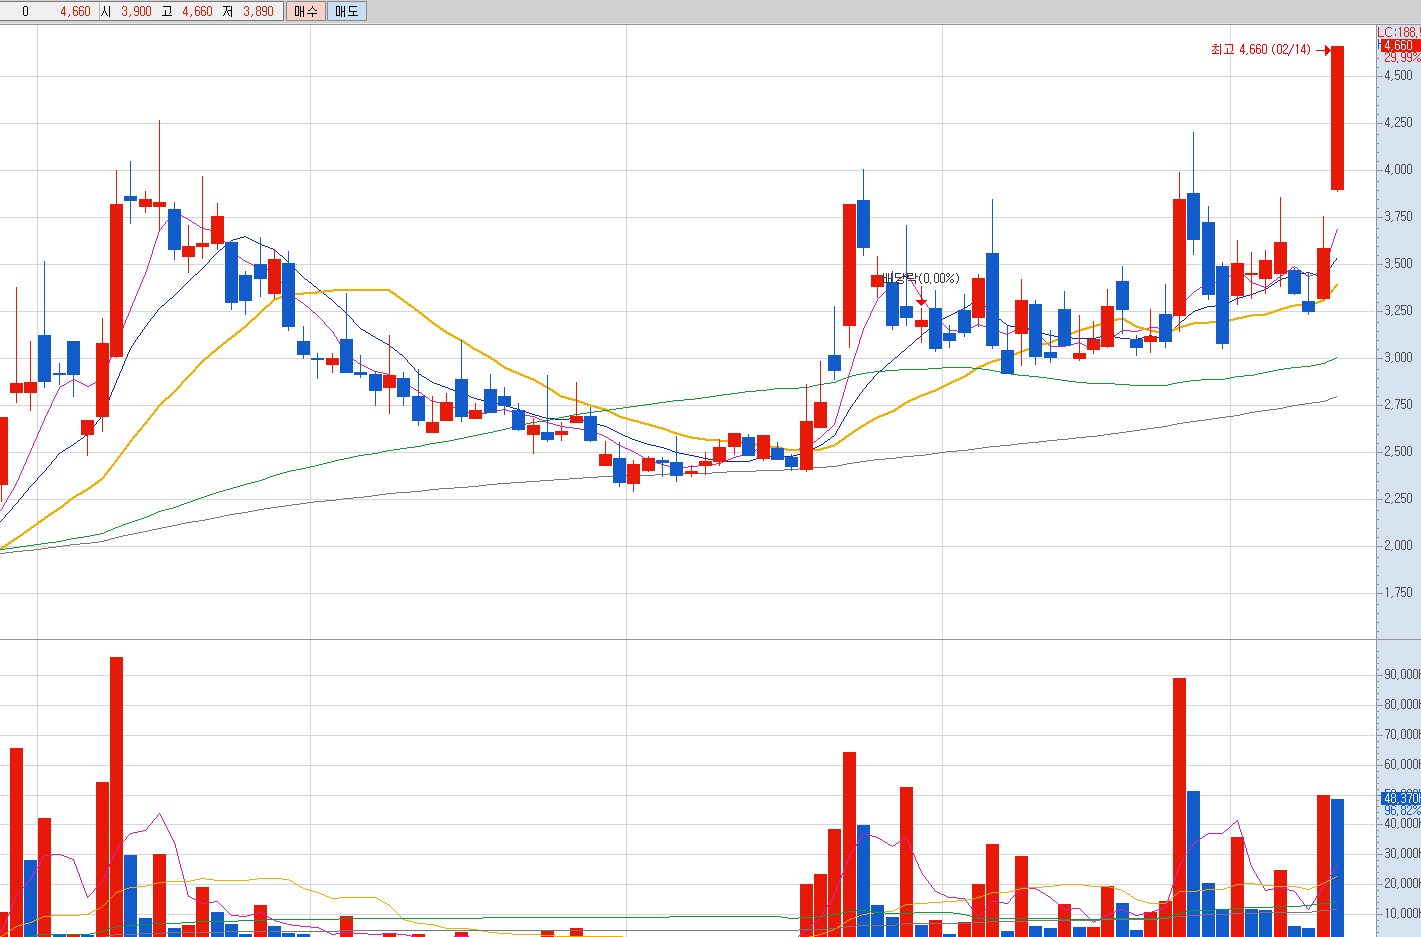Click the 70,000K volume axis label

(x=1402, y=734)
